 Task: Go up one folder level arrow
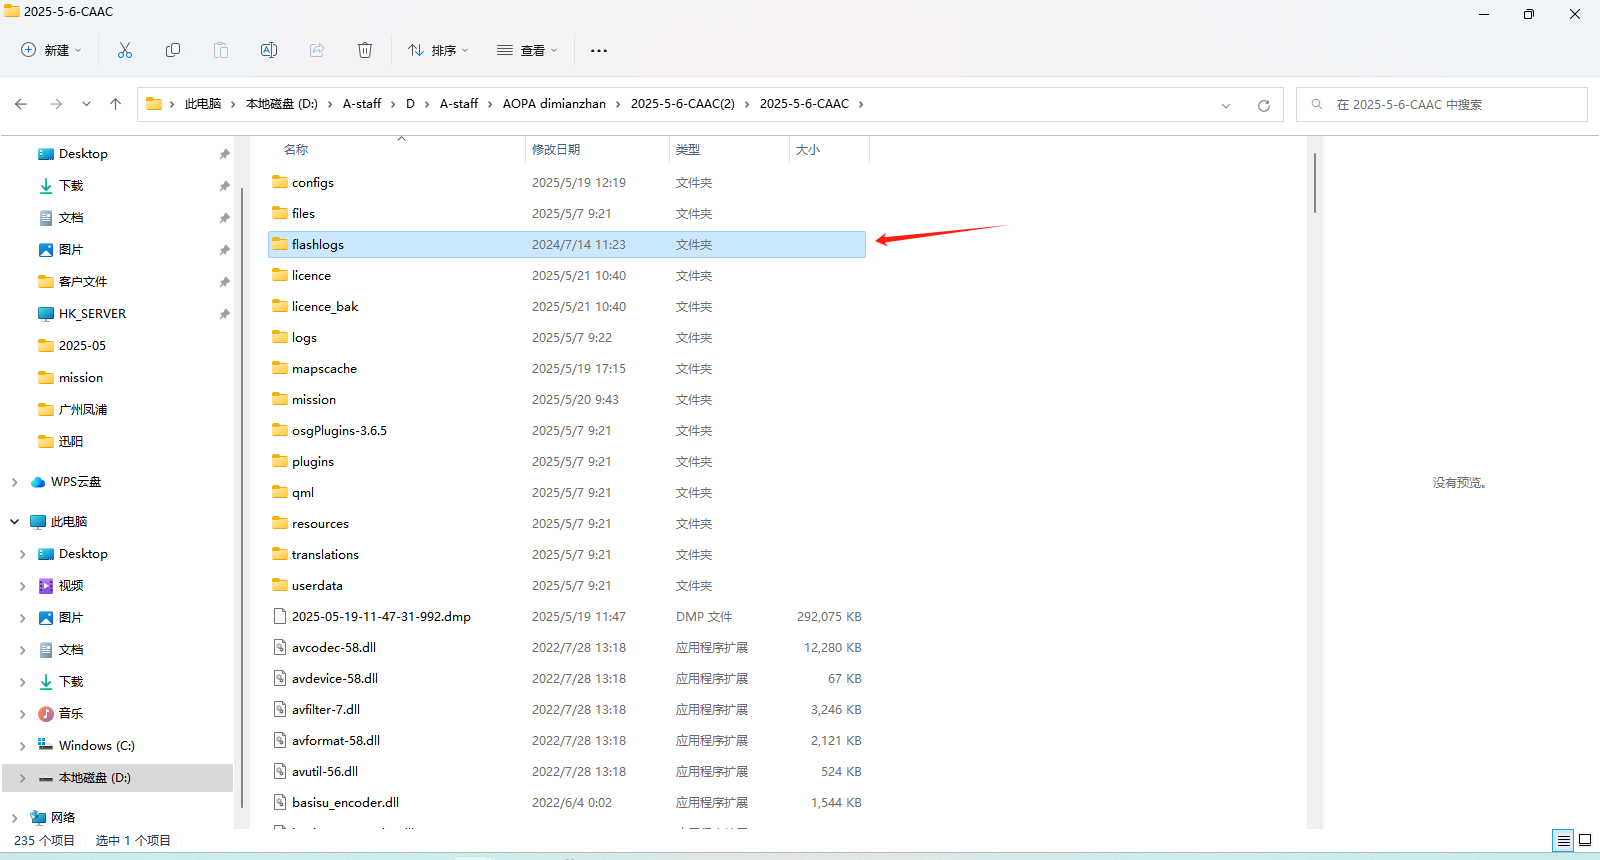click(x=116, y=104)
